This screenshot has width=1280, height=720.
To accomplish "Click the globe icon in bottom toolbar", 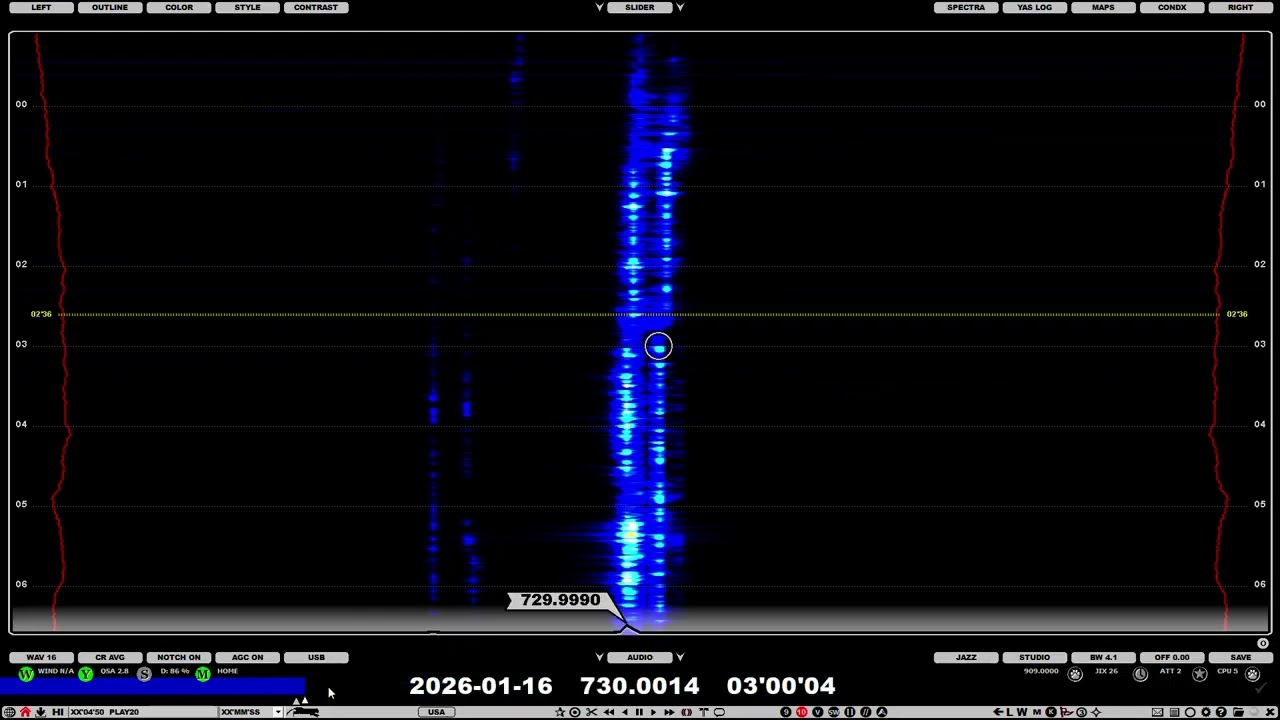I will click(x=9, y=712).
